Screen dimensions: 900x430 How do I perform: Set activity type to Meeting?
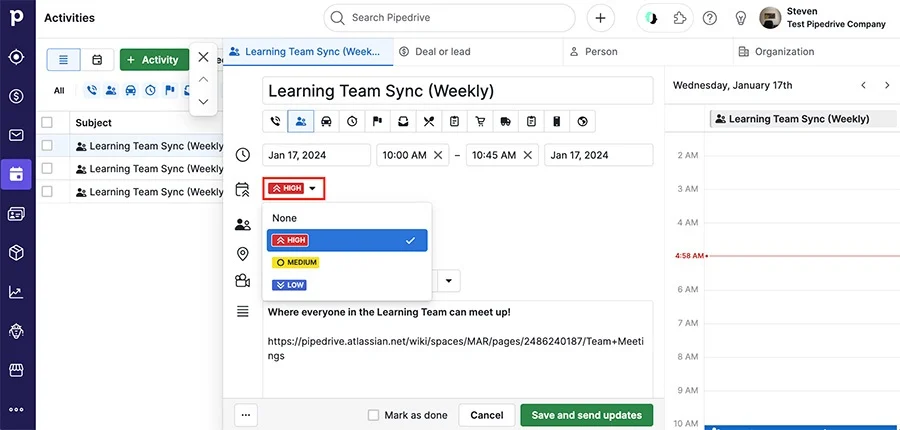click(301, 121)
